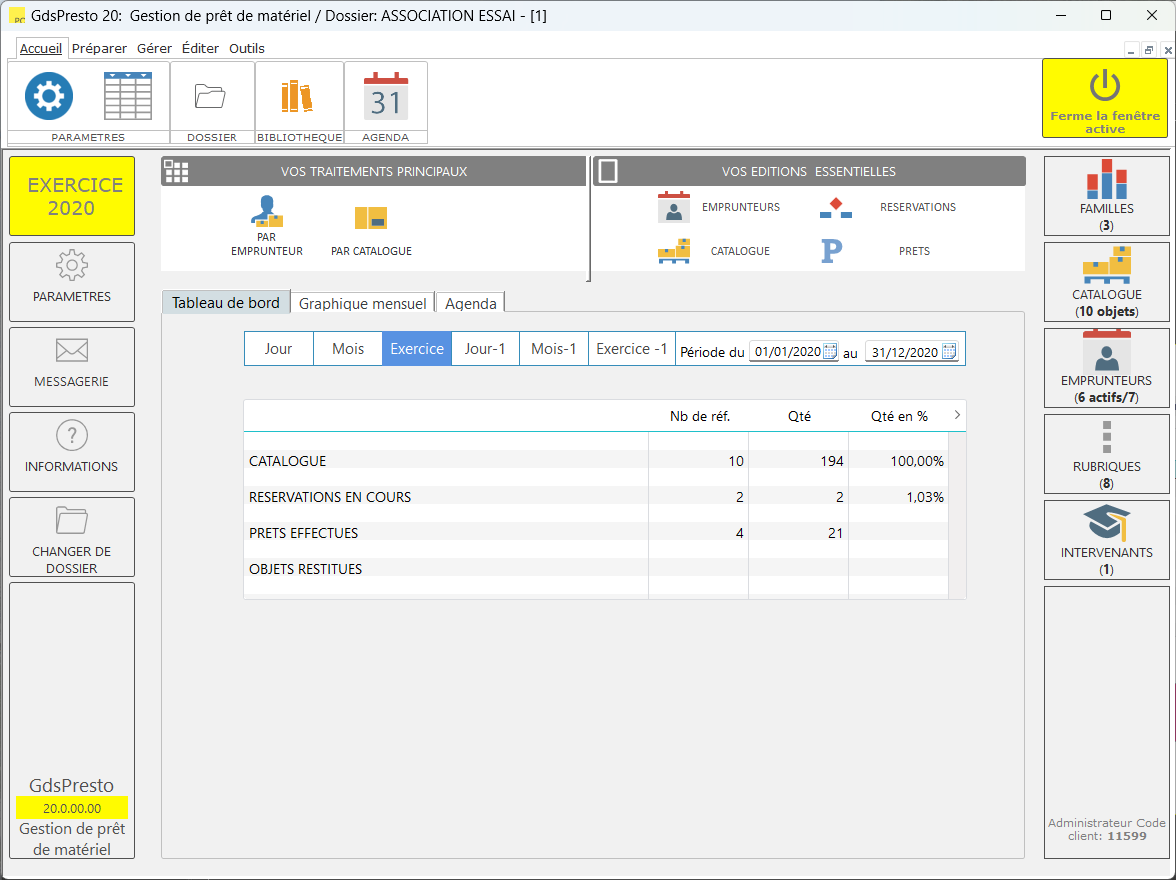Click the power icon to close active window

point(1105,86)
